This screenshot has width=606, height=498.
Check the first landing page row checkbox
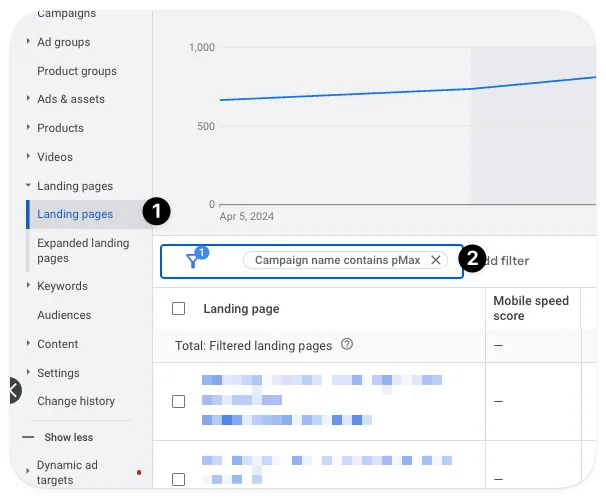(x=178, y=401)
